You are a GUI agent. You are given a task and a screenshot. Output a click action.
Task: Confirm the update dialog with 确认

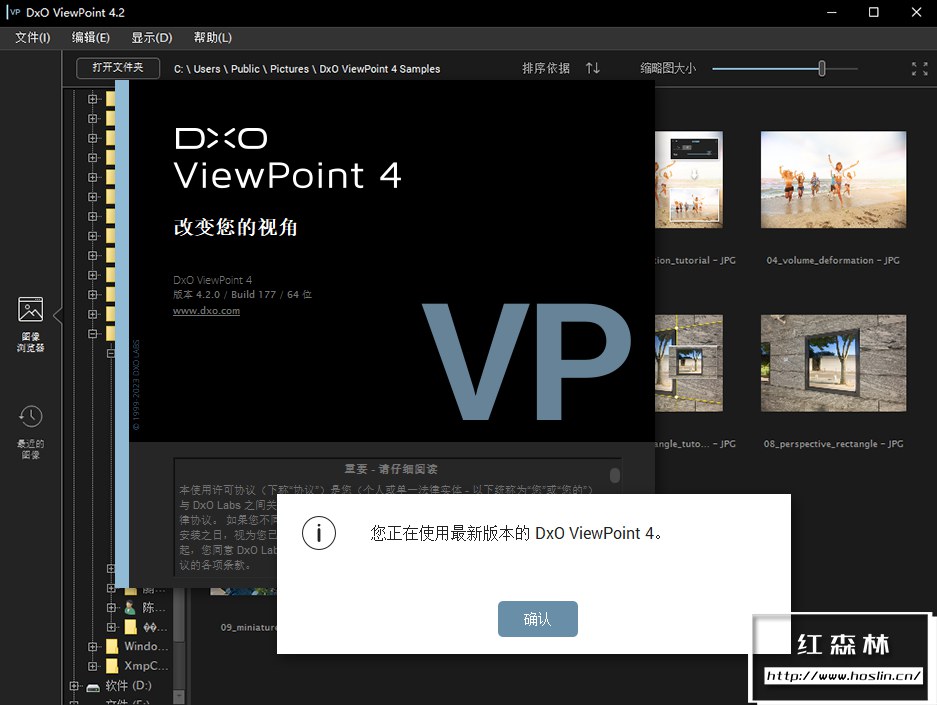537,619
